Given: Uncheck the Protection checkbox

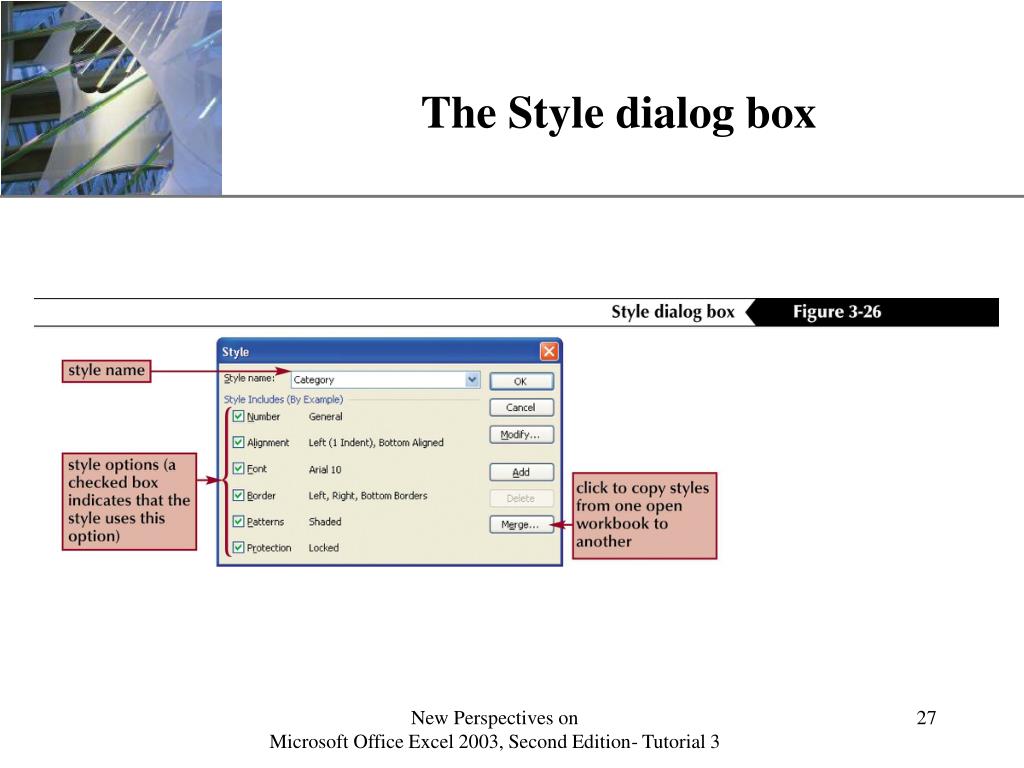Looking at the screenshot, I should [x=238, y=547].
